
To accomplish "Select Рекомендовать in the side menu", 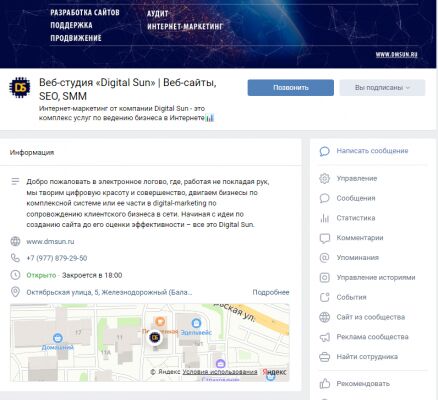I will pos(363,384).
